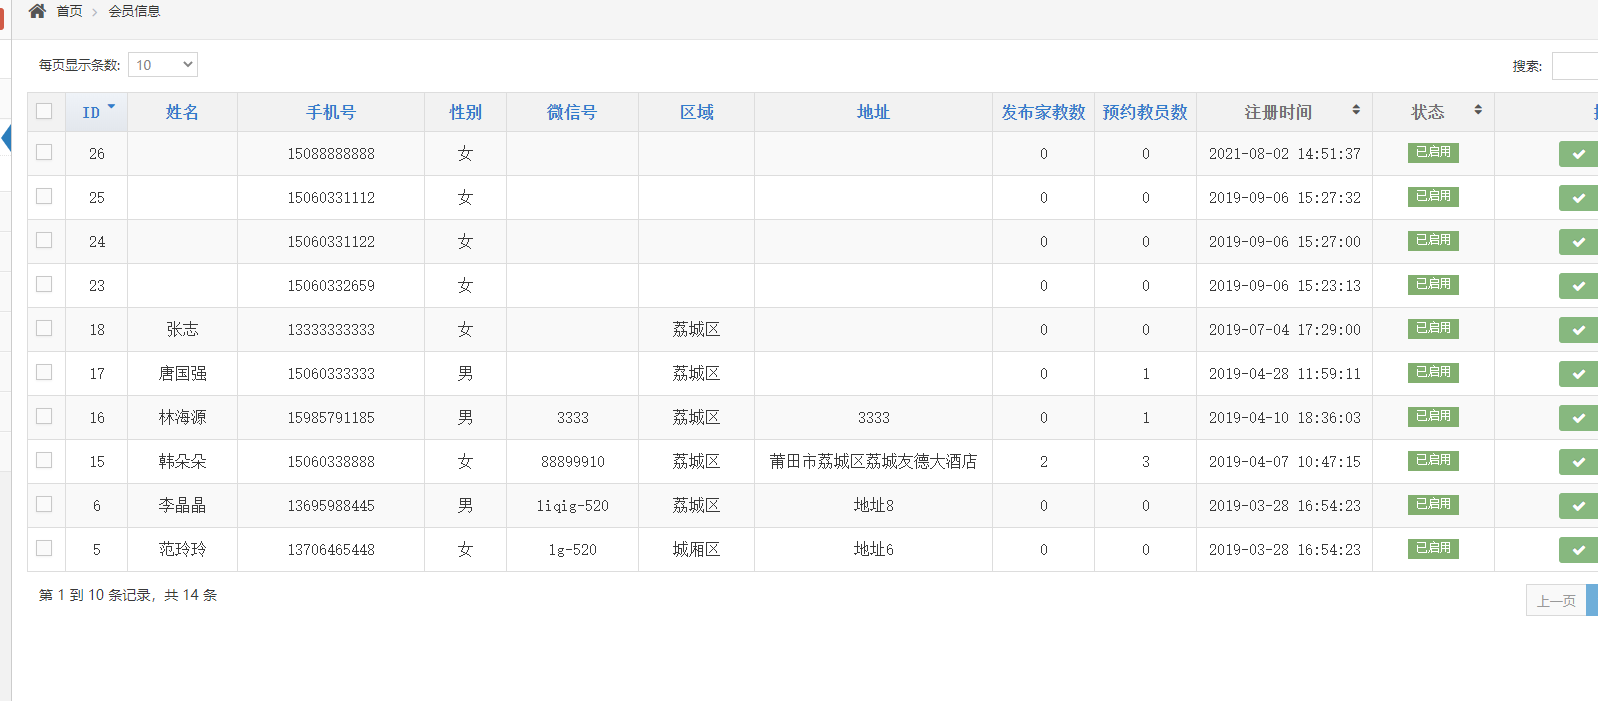This screenshot has width=1598, height=701.
Task: Click the blue sidebar collapse arrow
Action: click(6, 138)
